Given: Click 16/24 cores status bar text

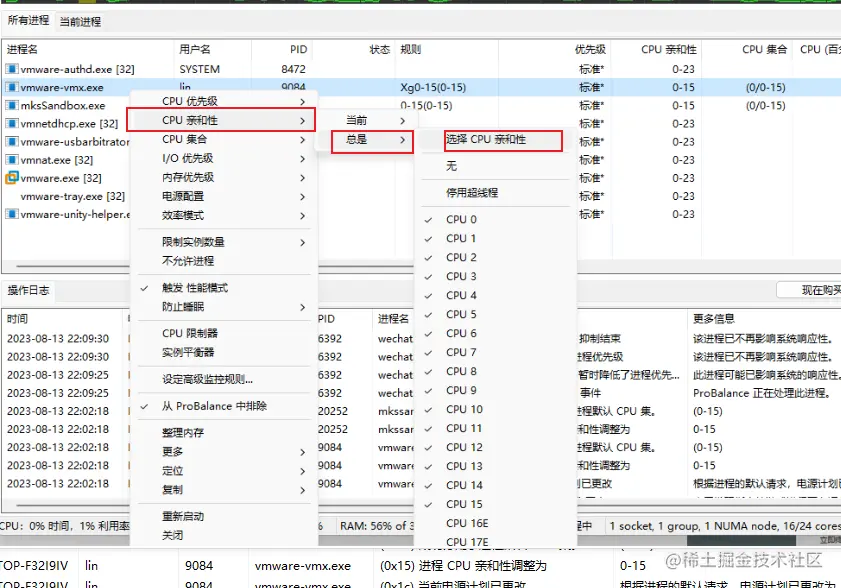Looking at the screenshot, I should [x=812, y=526].
